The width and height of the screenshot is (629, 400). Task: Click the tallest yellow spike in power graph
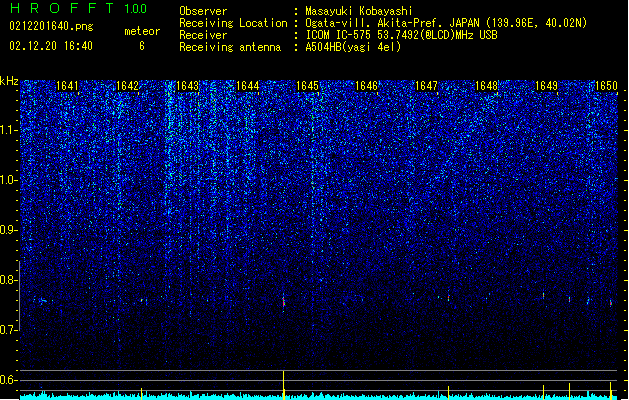(x=284, y=385)
